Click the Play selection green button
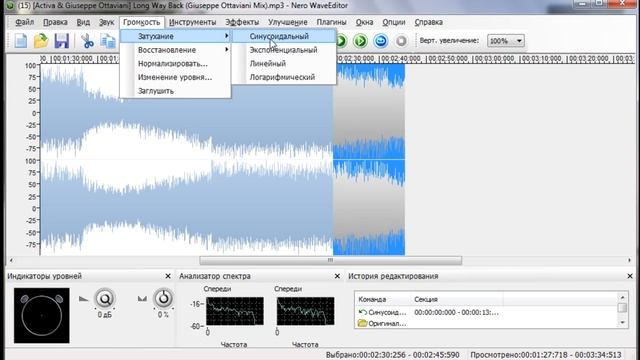The width and height of the screenshot is (640, 360). pyautogui.click(x=360, y=41)
